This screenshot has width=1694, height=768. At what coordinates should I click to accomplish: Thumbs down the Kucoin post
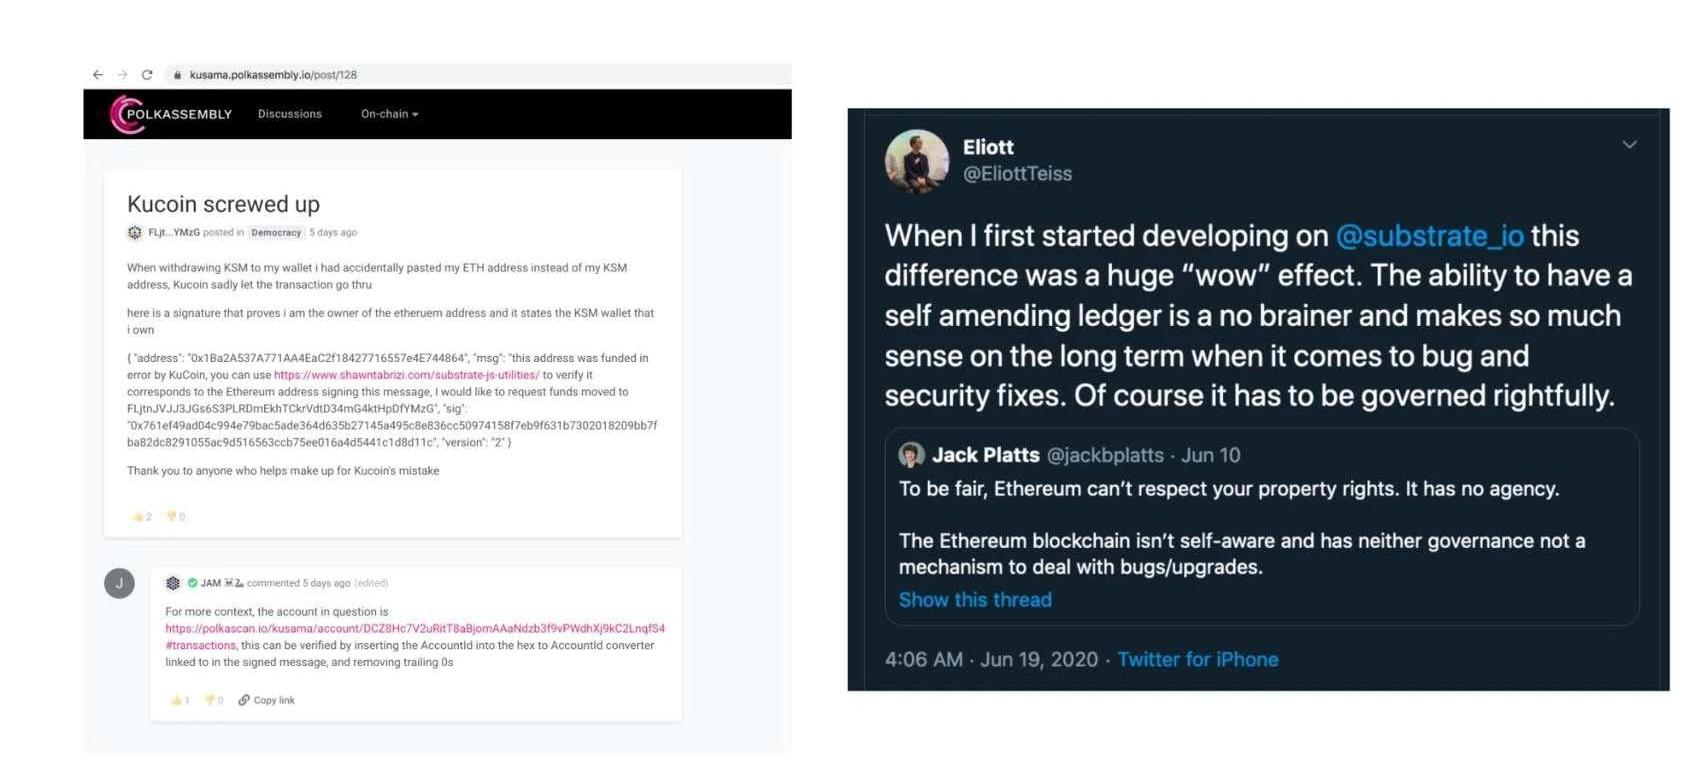[x=171, y=517]
